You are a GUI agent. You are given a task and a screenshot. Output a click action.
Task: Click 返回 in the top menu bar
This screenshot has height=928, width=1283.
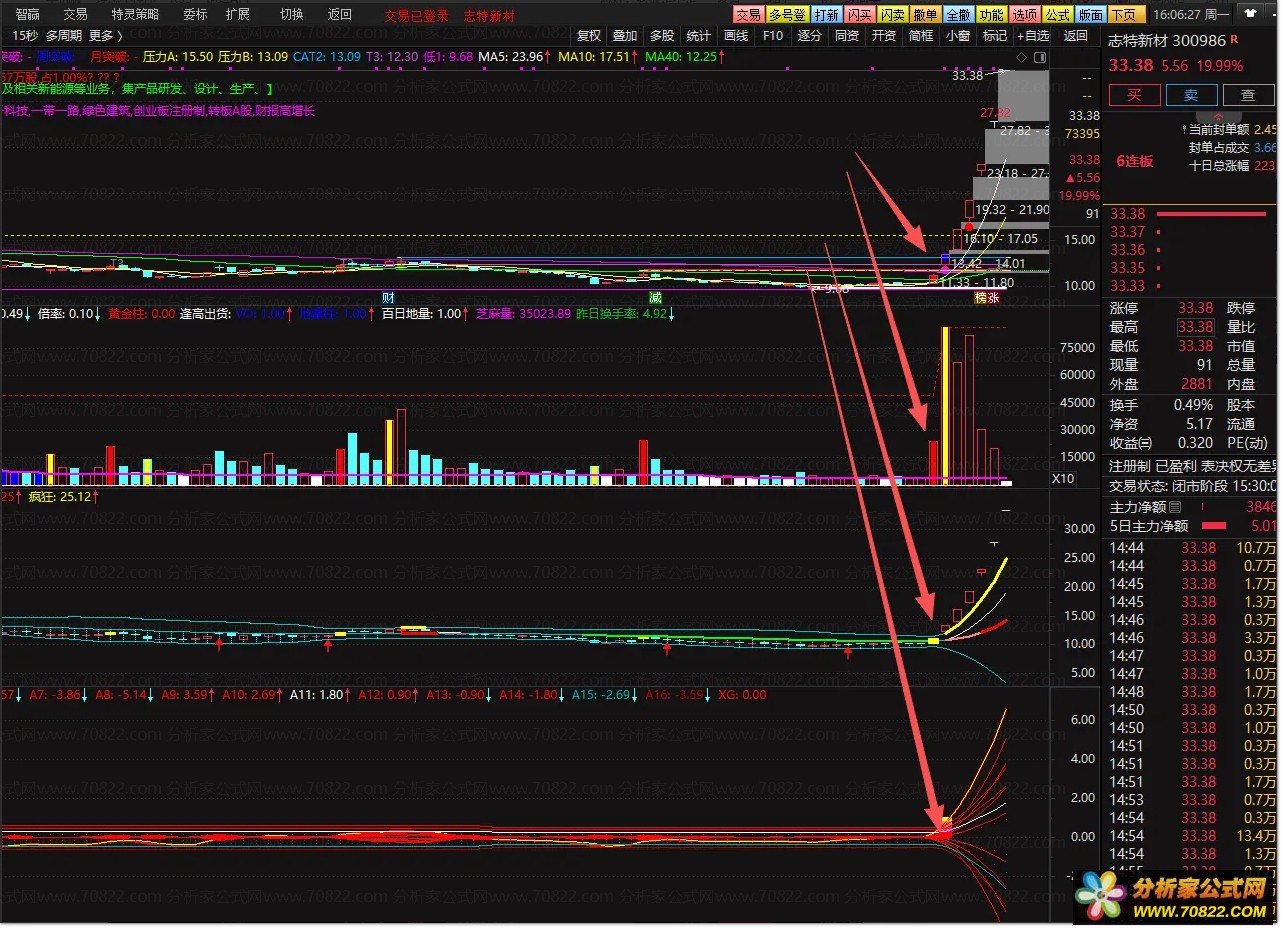(x=340, y=15)
